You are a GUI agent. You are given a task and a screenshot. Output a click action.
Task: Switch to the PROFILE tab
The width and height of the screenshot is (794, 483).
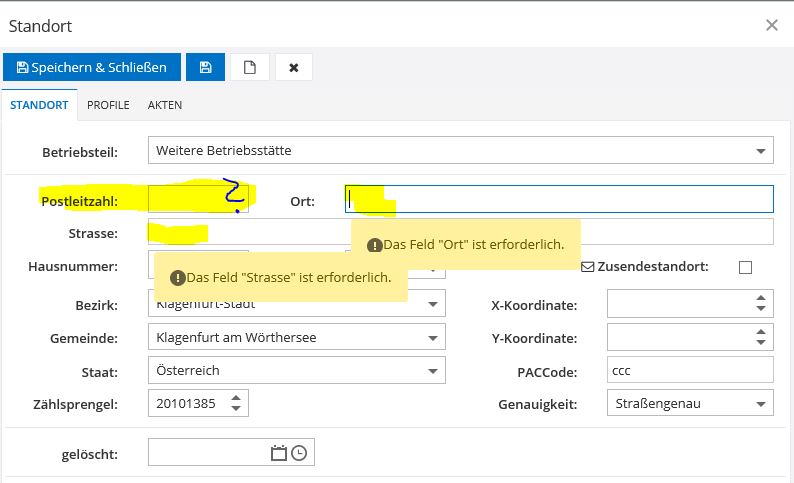click(108, 105)
